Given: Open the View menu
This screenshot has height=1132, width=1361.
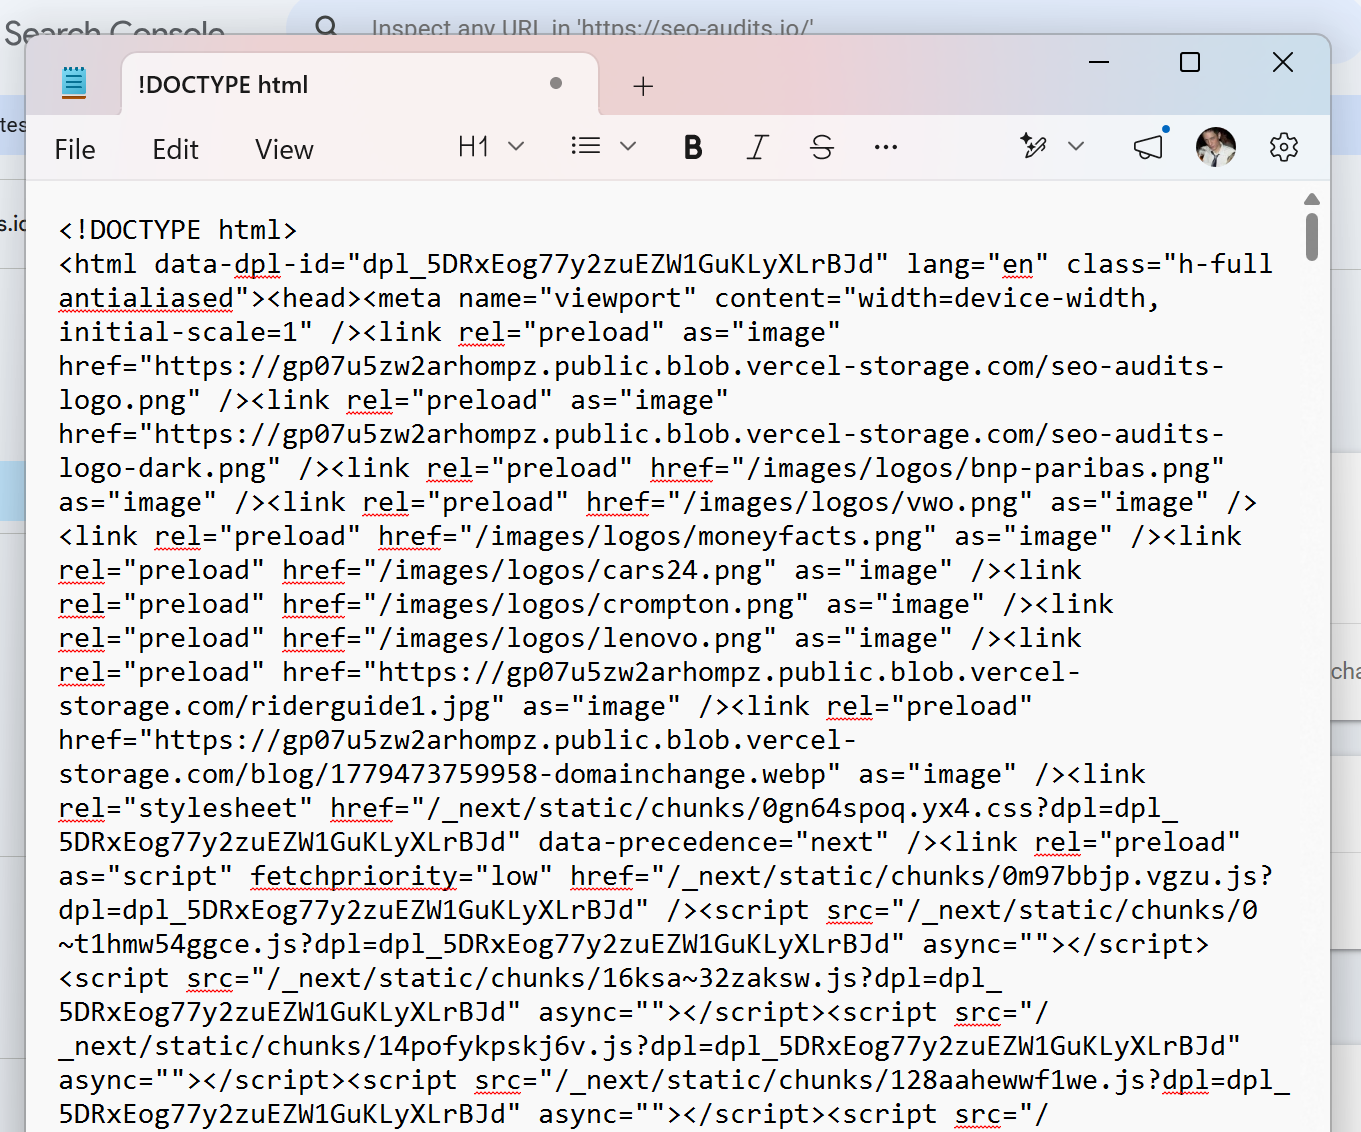Looking at the screenshot, I should click(284, 149).
